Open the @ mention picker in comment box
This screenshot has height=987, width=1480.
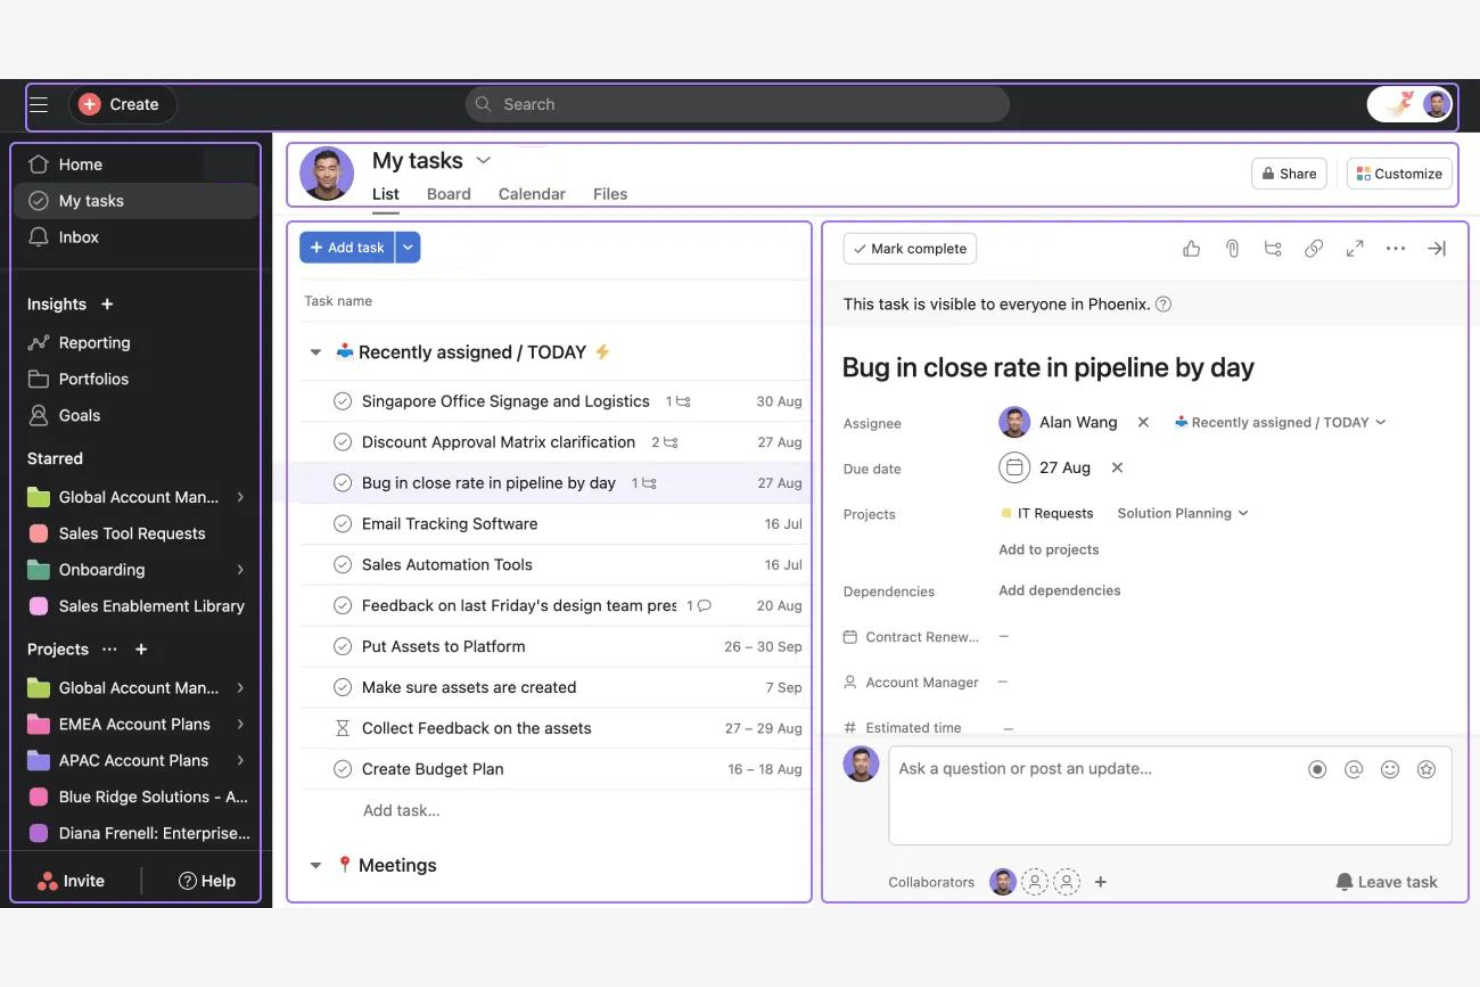(x=1353, y=769)
